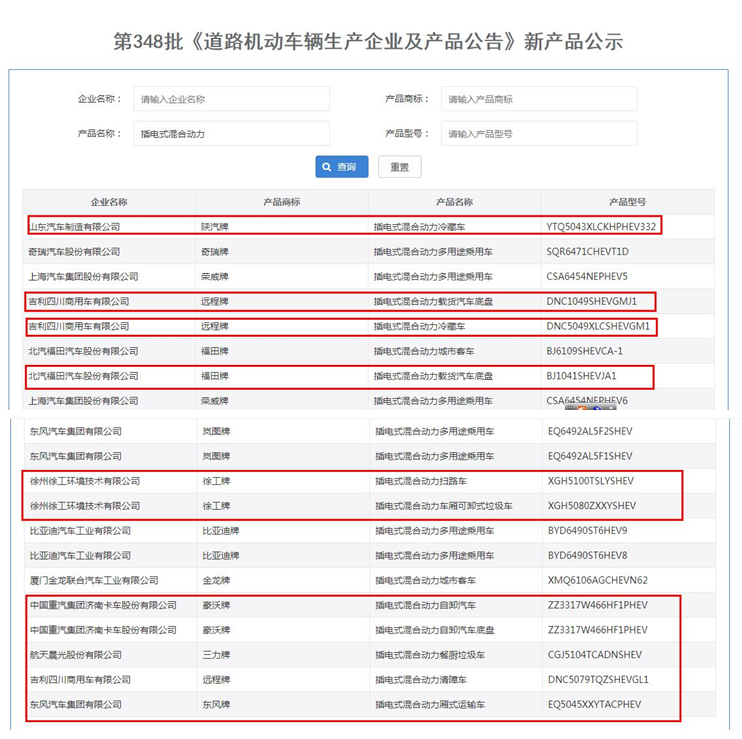This screenshot has width=742, height=739.
Task: Click 插电式混合动力自卸汽车底盘 product name
Action: [434, 630]
